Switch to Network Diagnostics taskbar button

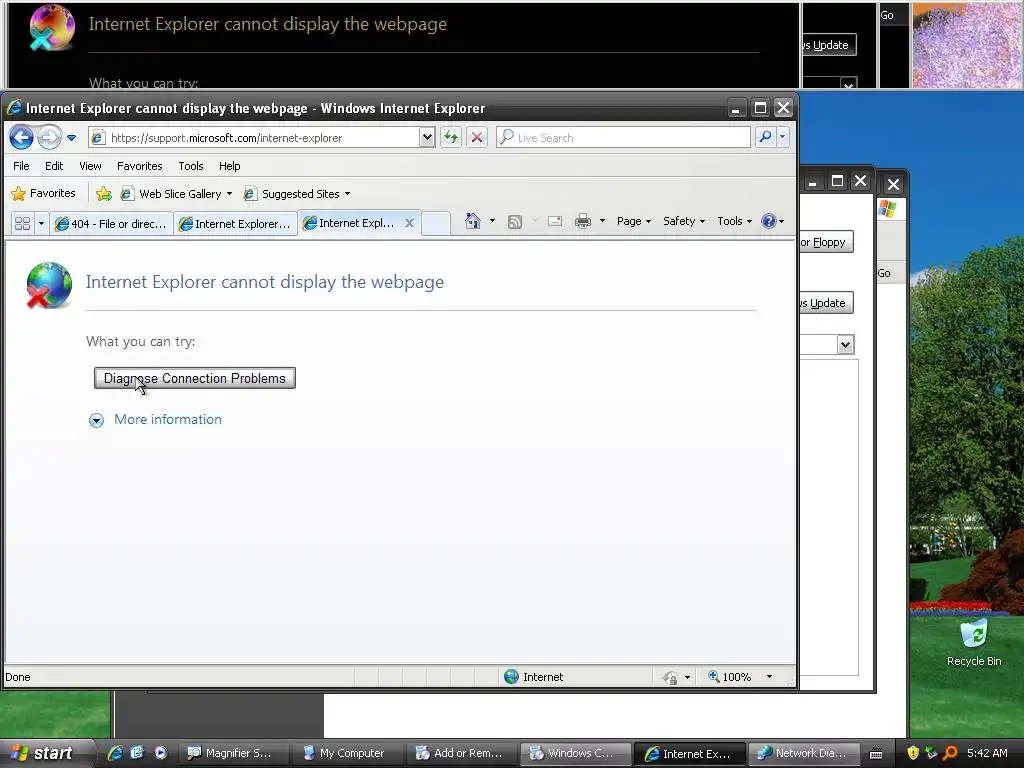tap(803, 753)
